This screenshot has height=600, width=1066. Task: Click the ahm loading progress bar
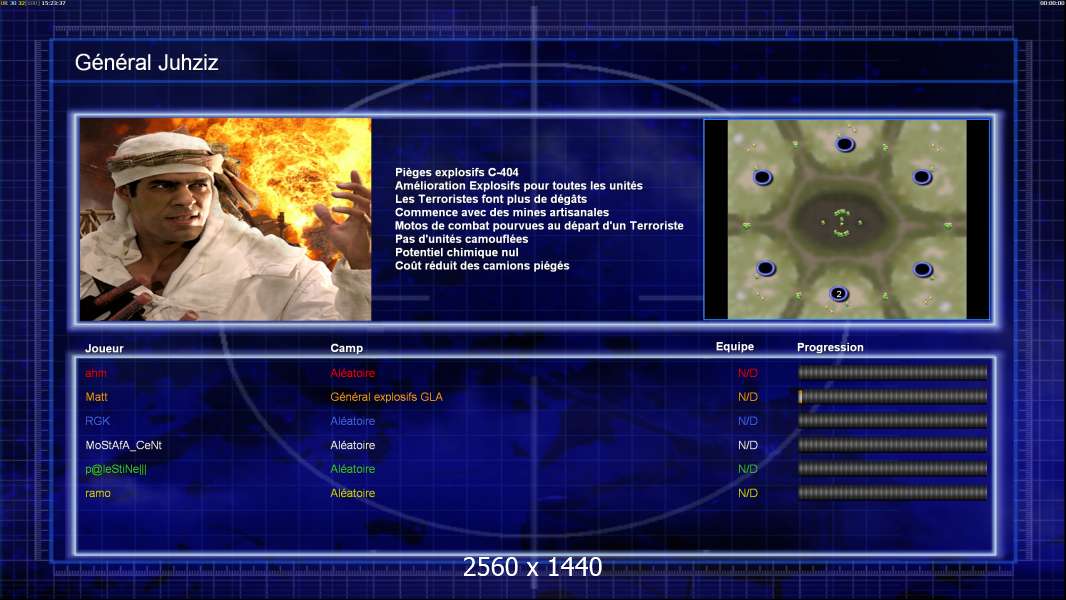pyautogui.click(x=892, y=372)
